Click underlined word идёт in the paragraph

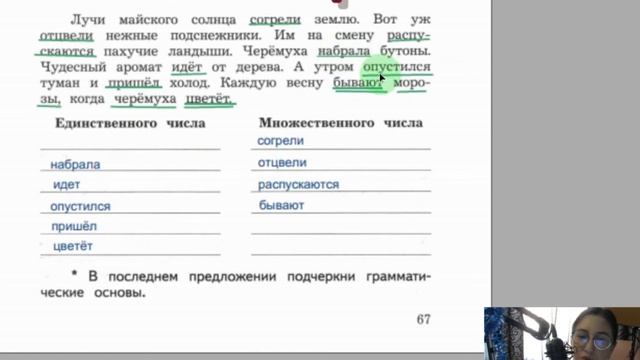[x=187, y=67]
